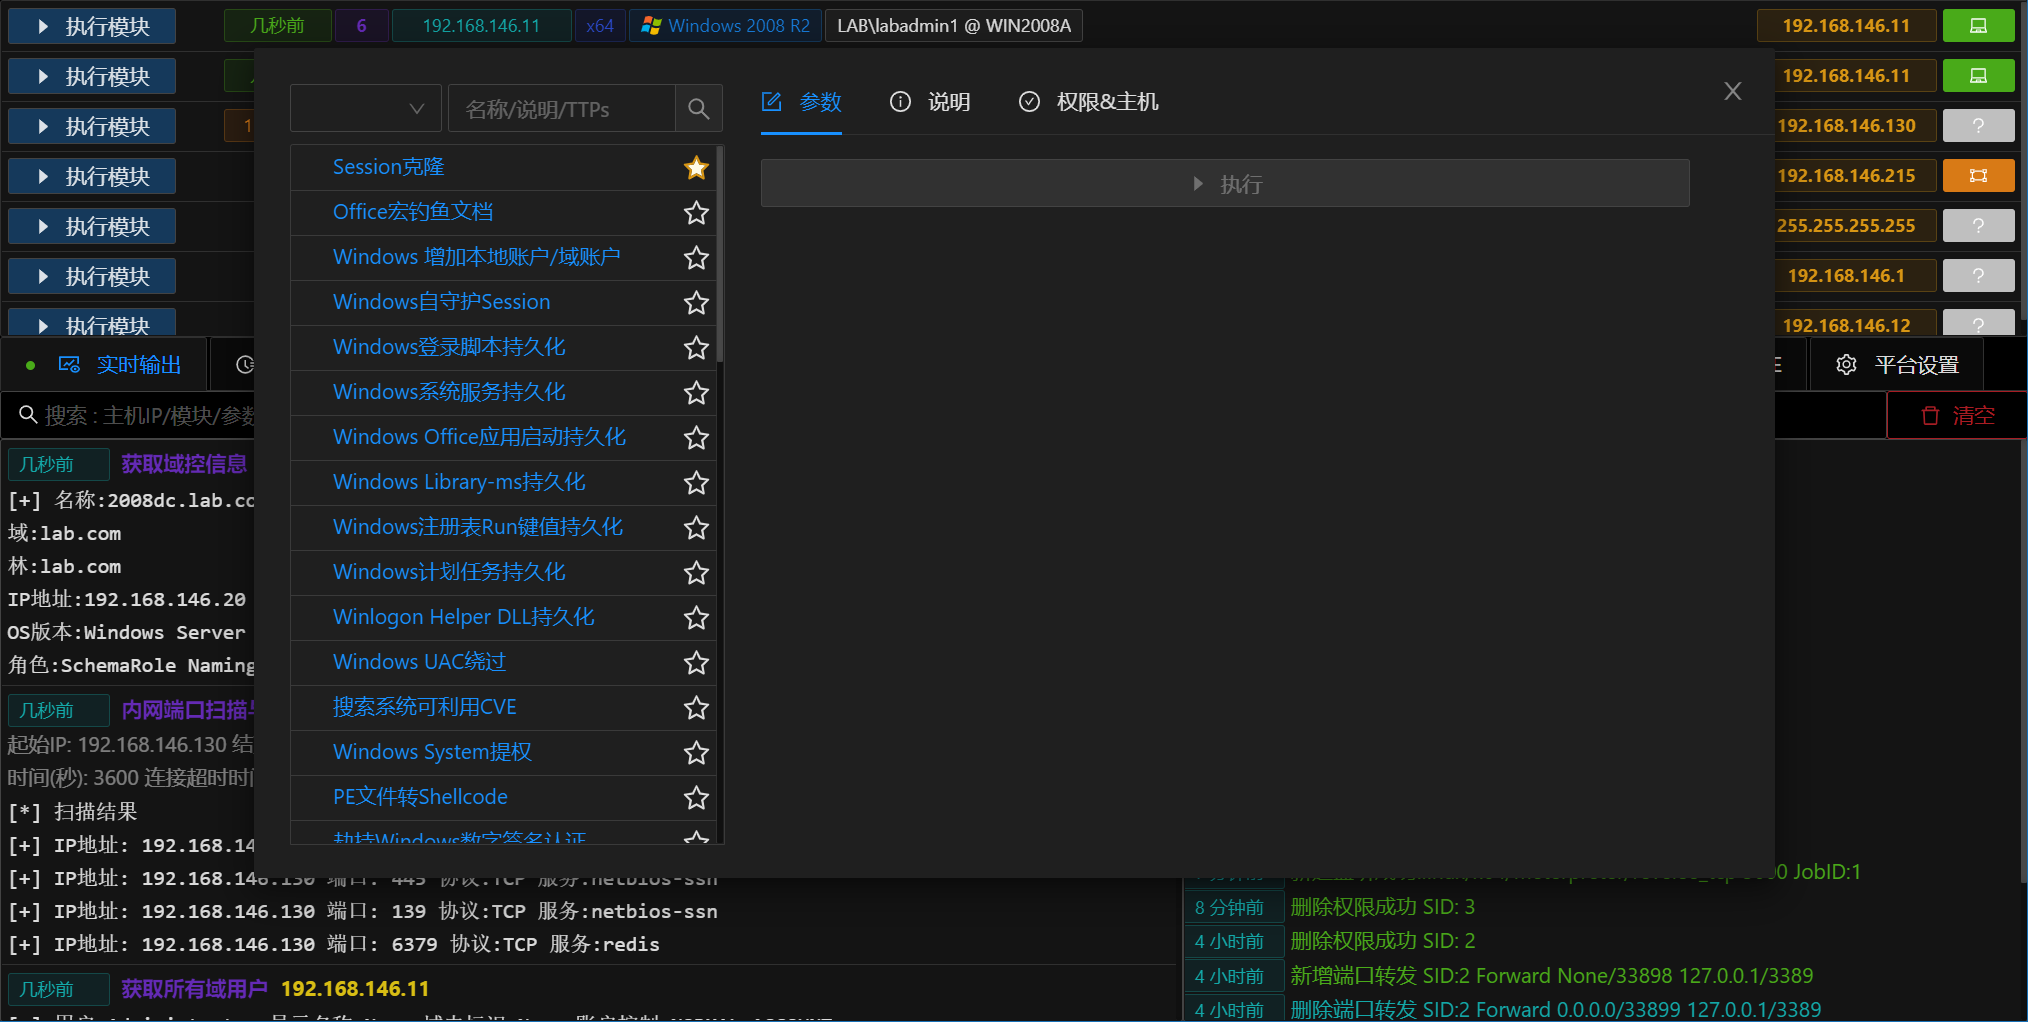Switch to the 说明 tab
Screen dimensions: 2028x1022
tap(930, 102)
